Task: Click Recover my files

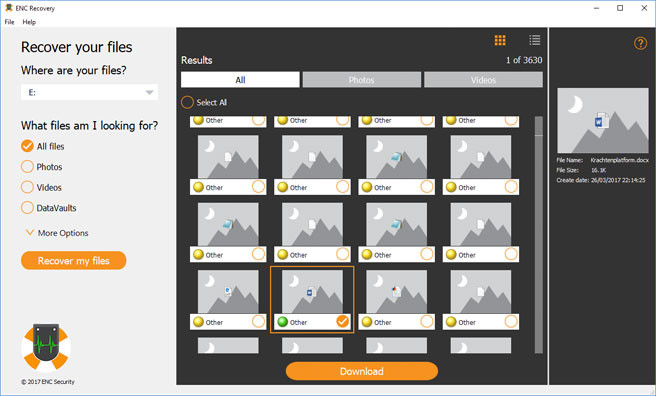Action: pyautogui.click(x=74, y=261)
